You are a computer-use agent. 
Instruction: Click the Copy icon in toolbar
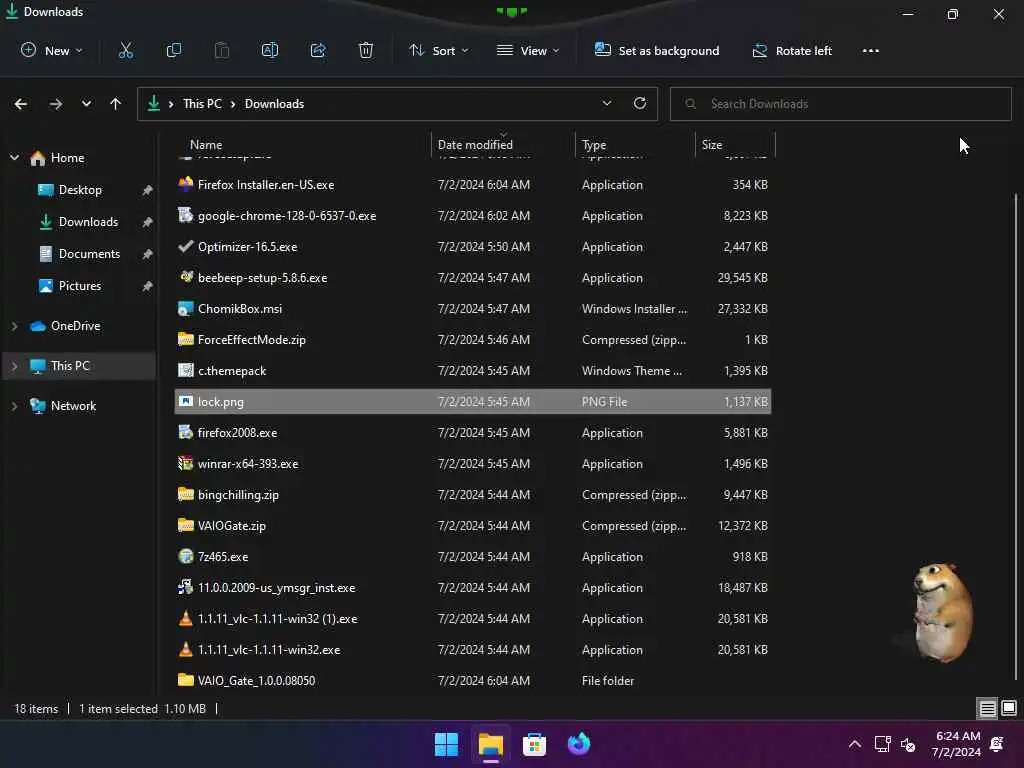tap(174, 50)
